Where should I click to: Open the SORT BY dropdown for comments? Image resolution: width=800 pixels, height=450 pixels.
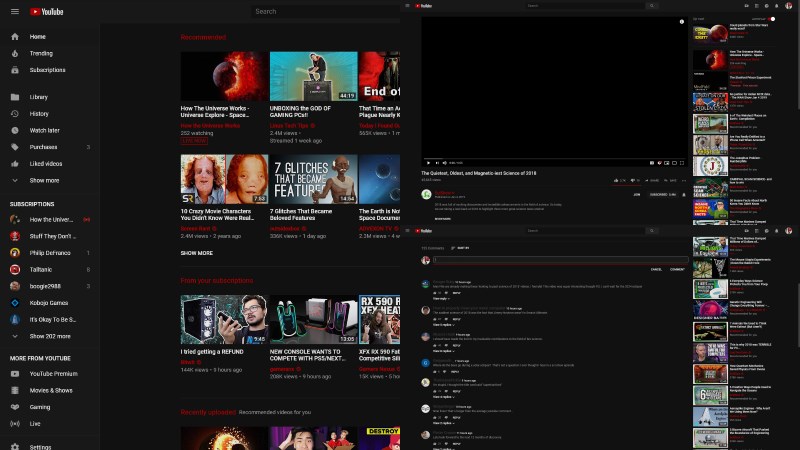click(x=460, y=248)
